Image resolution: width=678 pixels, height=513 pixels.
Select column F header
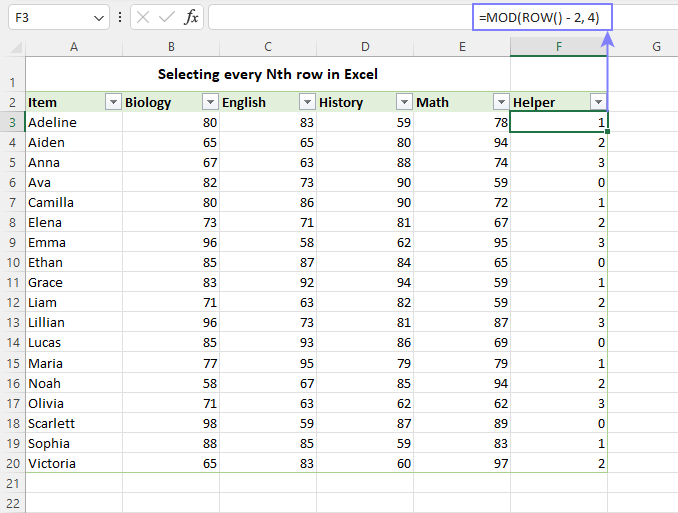pos(558,47)
